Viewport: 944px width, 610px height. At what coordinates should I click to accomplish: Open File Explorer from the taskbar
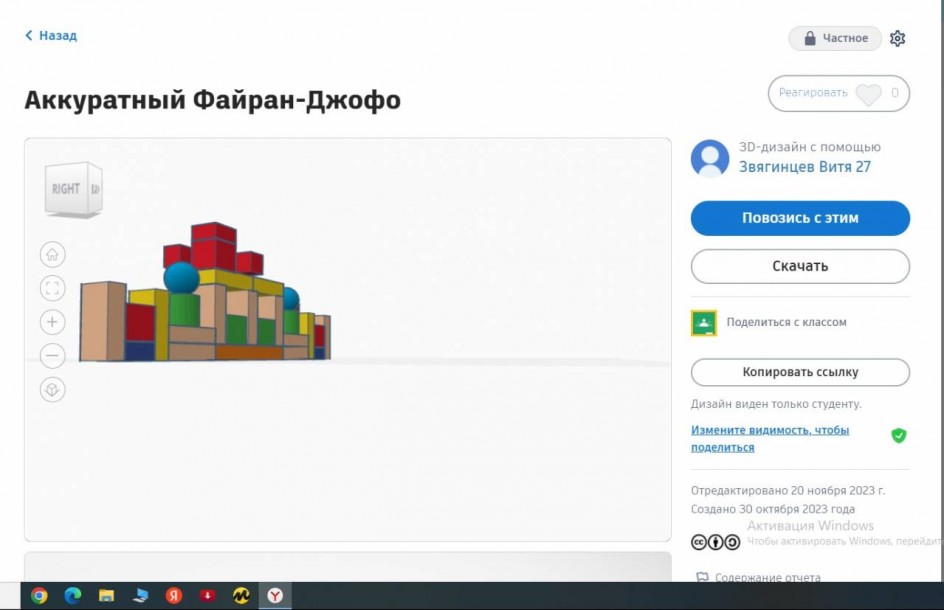[x=107, y=596]
